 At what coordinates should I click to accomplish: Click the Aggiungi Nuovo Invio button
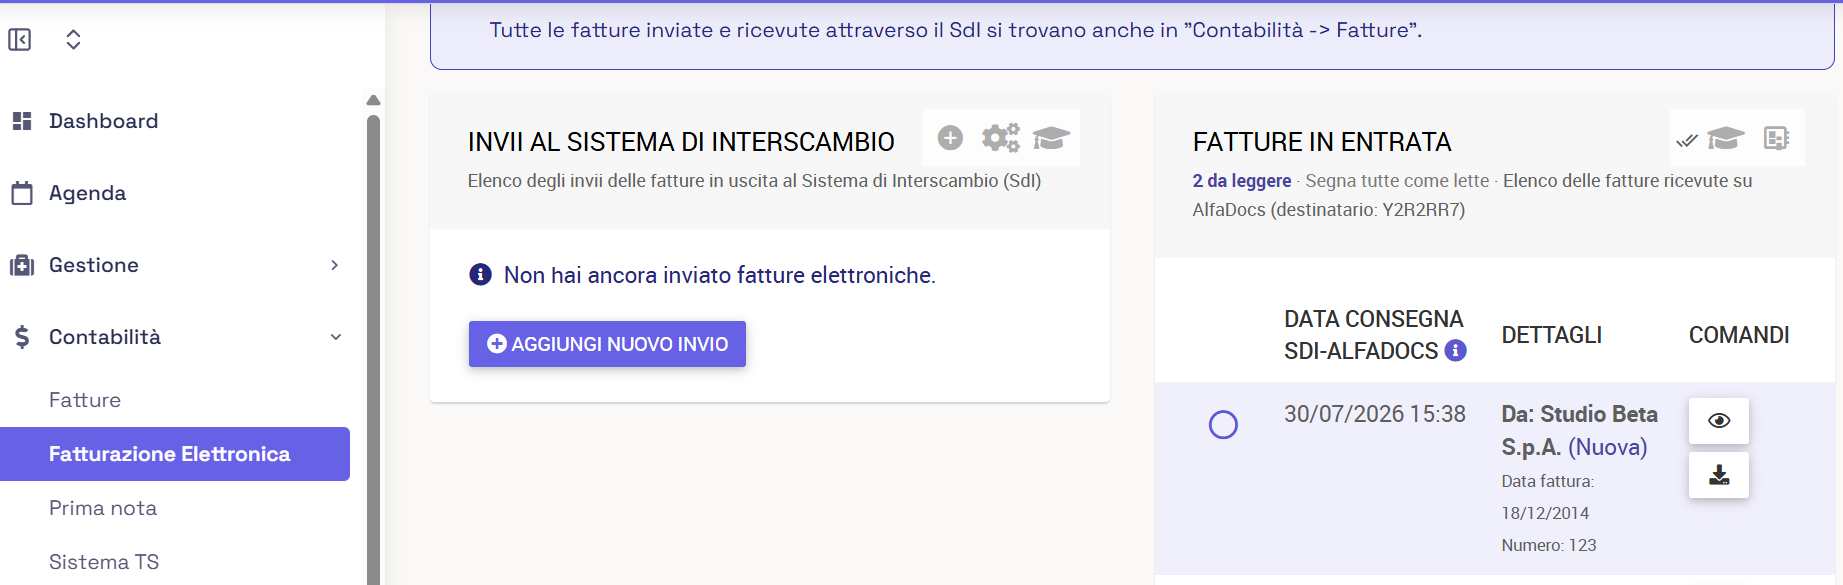pyautogui.click(x=607, y=344)
